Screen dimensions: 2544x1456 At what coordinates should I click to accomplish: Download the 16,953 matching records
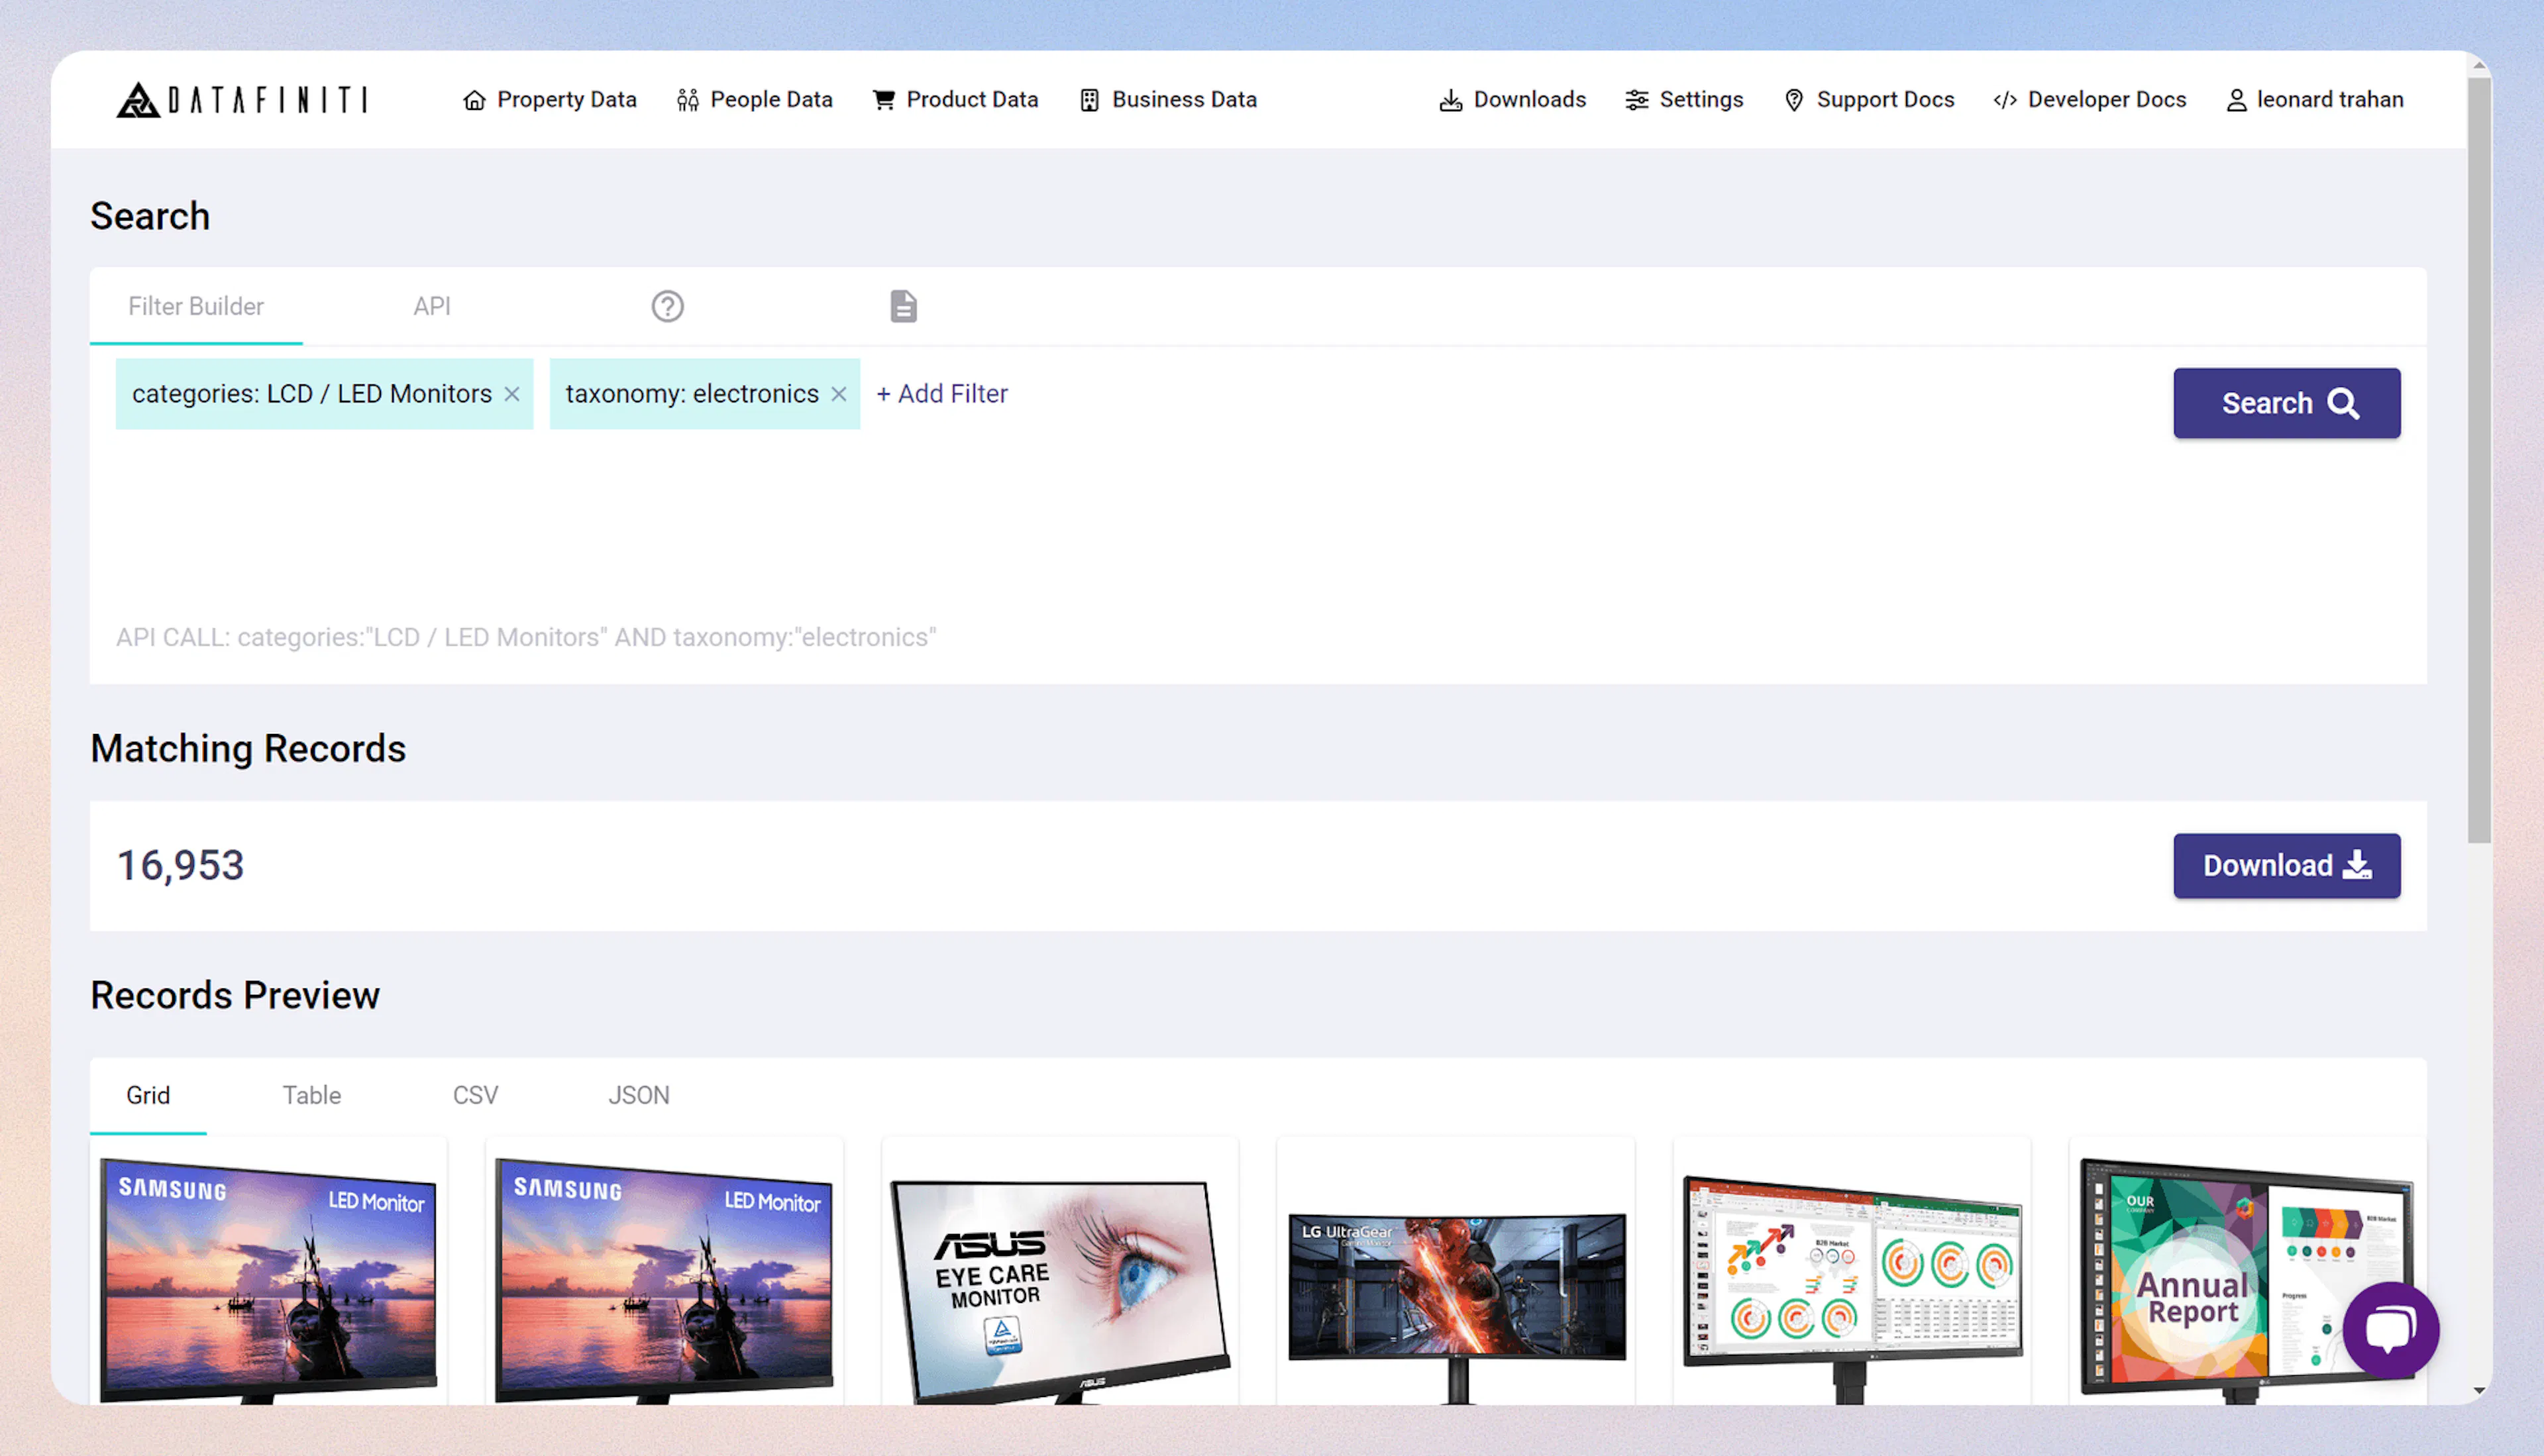point(2287,865)
